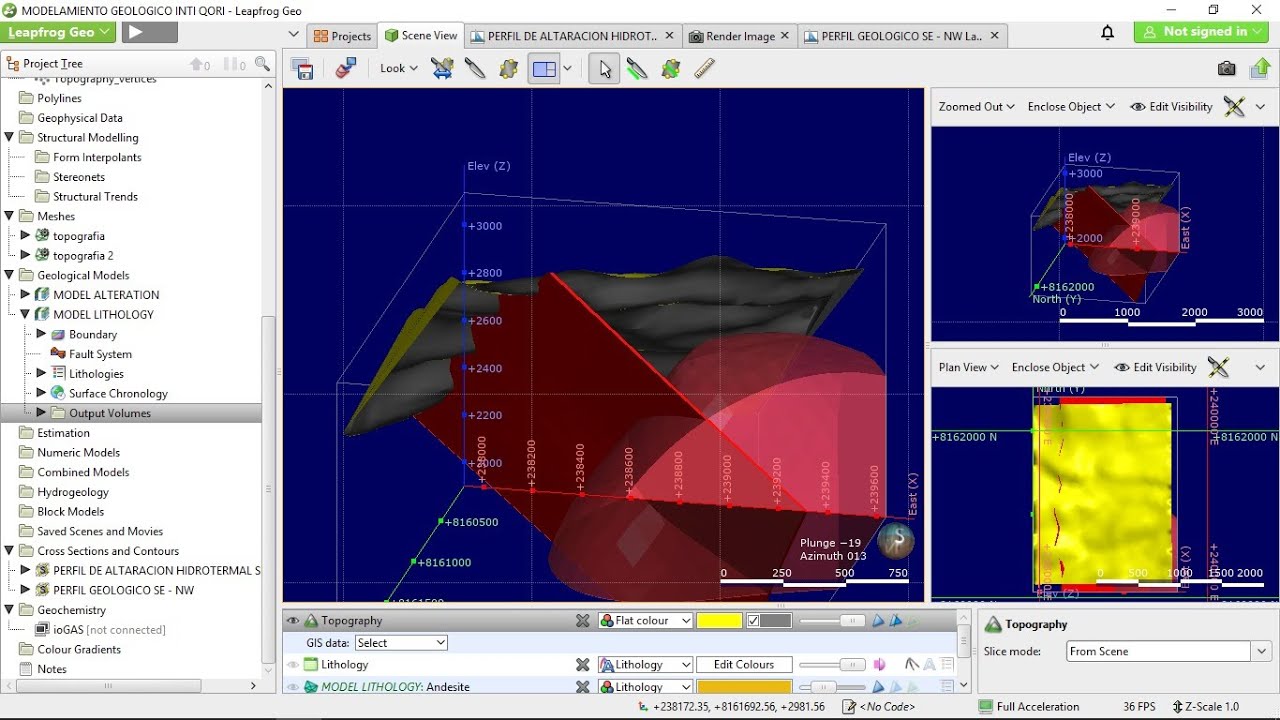1280x720 pixels.
Task: Open the Flat colour dropdown for Topography
Action: [x=645, y=621]
